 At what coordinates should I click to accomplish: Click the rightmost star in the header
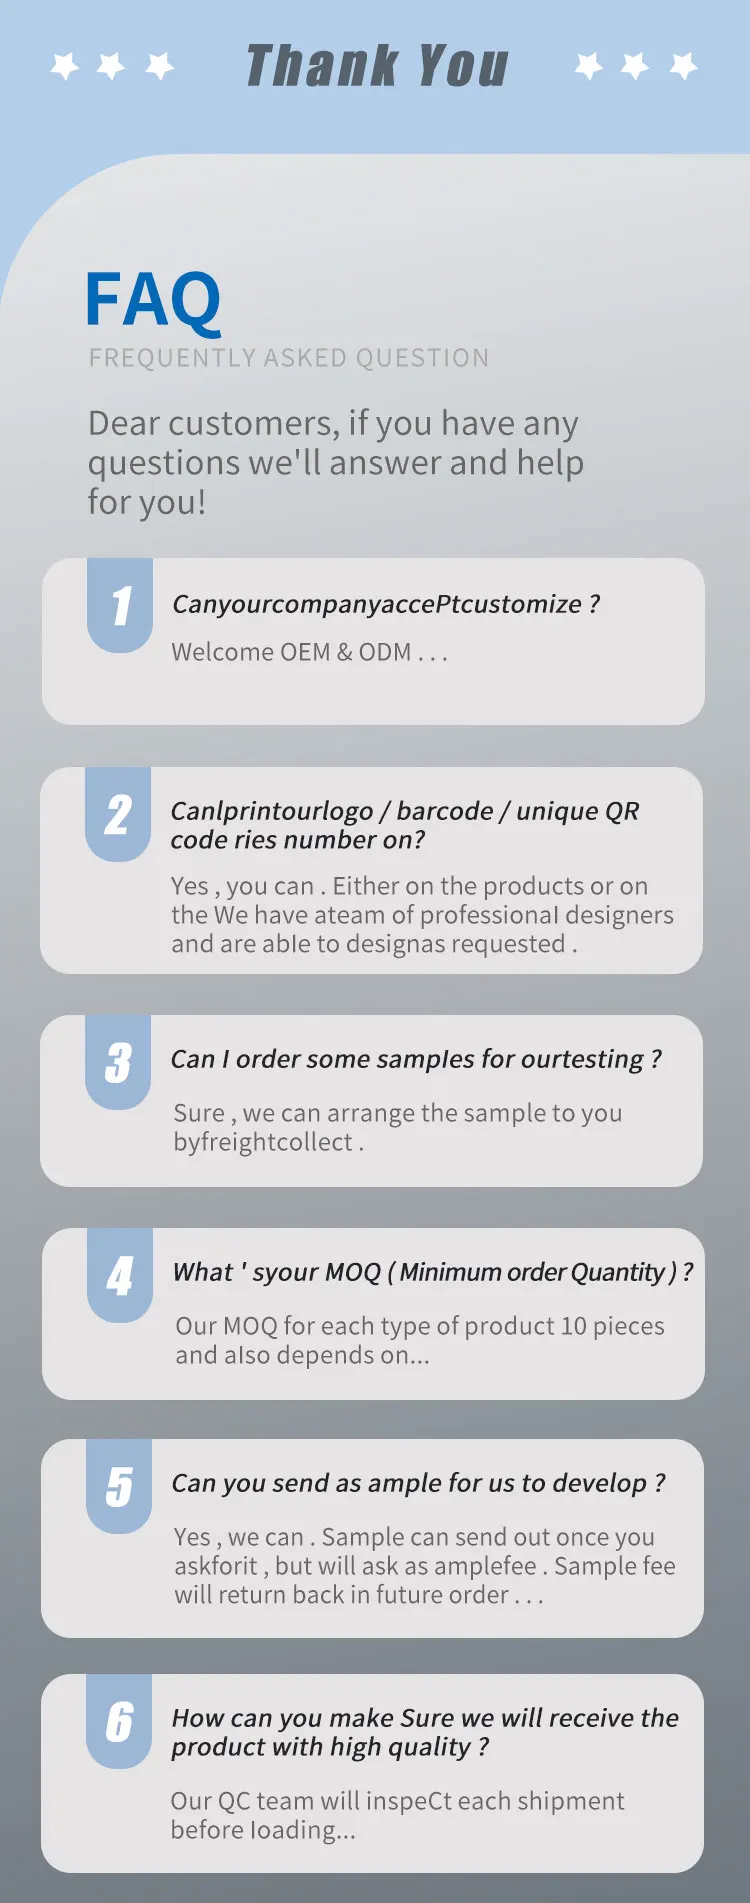pos(684,66)
